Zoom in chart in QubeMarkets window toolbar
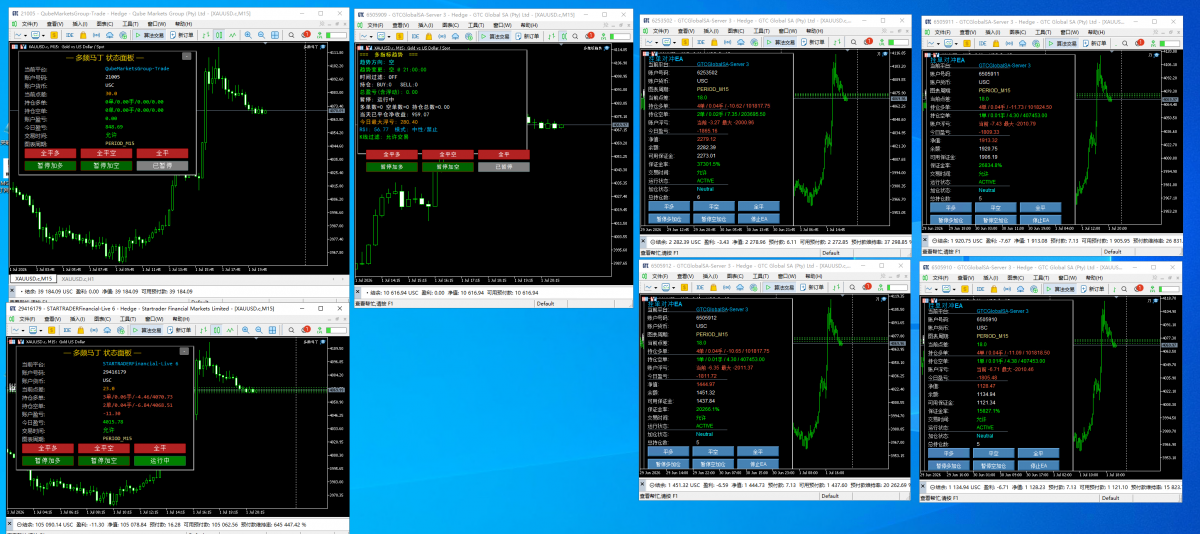This screenshot has width=1200, height=534. pos(248,35)
